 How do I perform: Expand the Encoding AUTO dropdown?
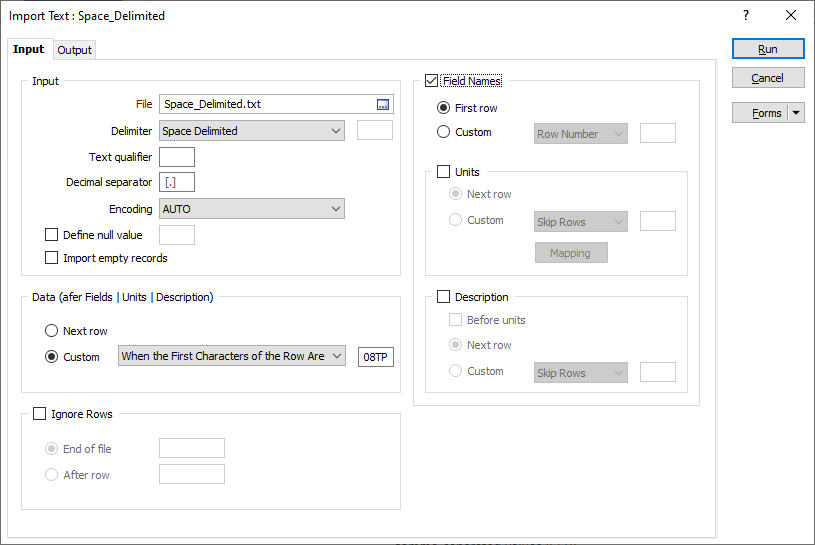click(x=252, y=209)
